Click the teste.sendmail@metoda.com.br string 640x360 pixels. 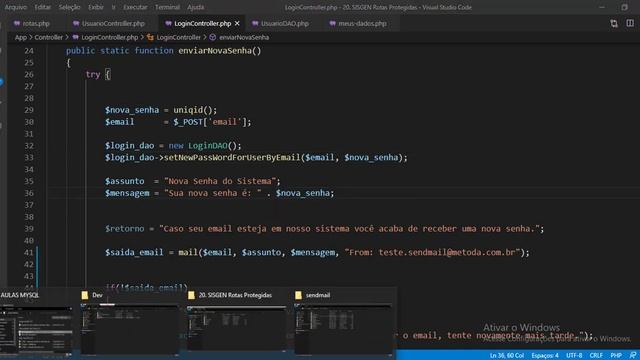(x=446, y=252)
